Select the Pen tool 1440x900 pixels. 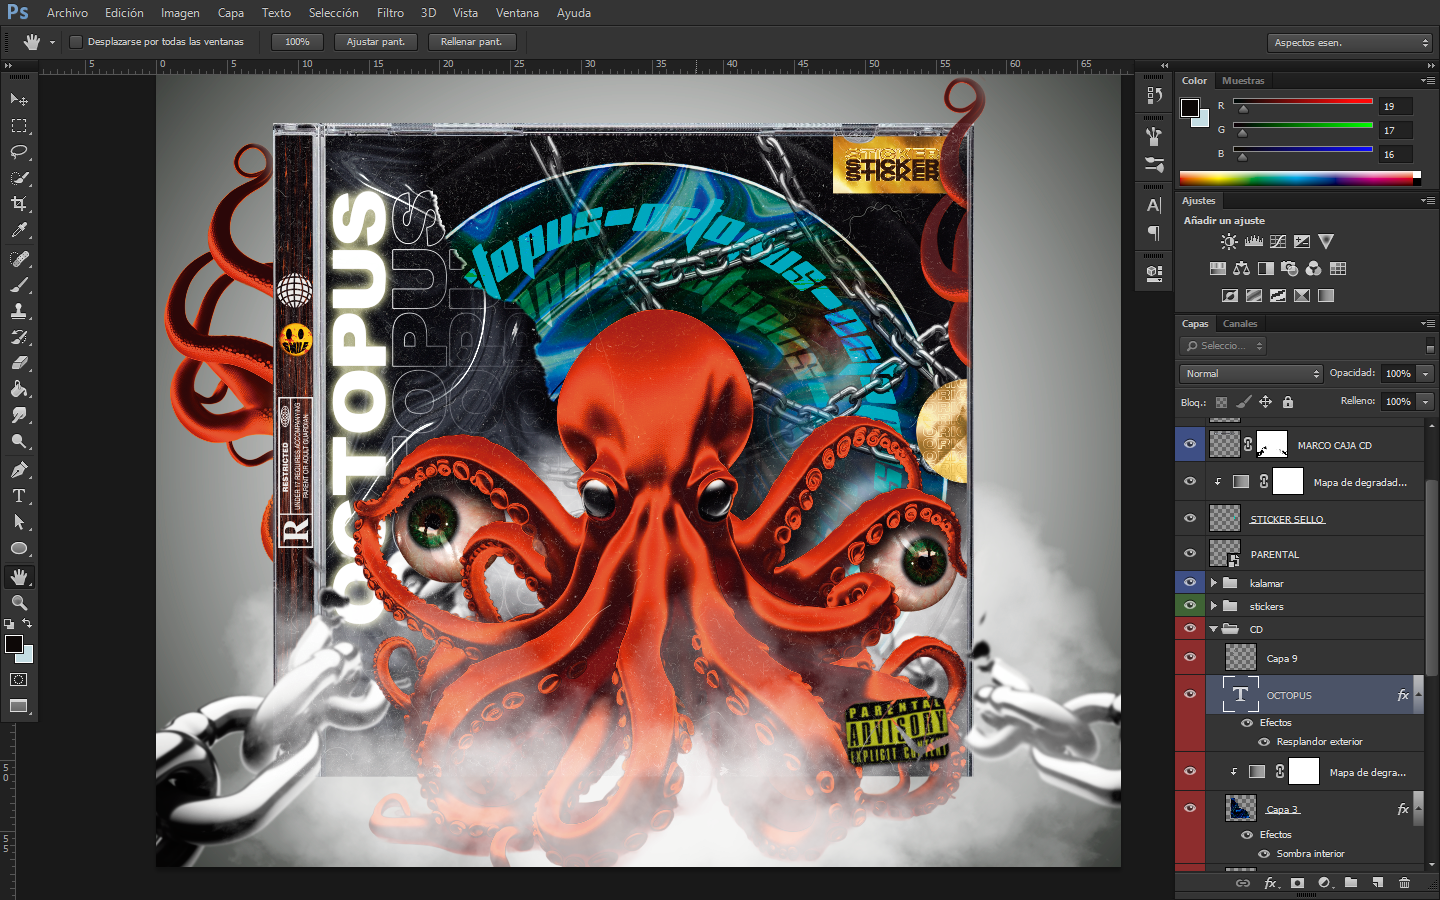(x=19, y=470)
